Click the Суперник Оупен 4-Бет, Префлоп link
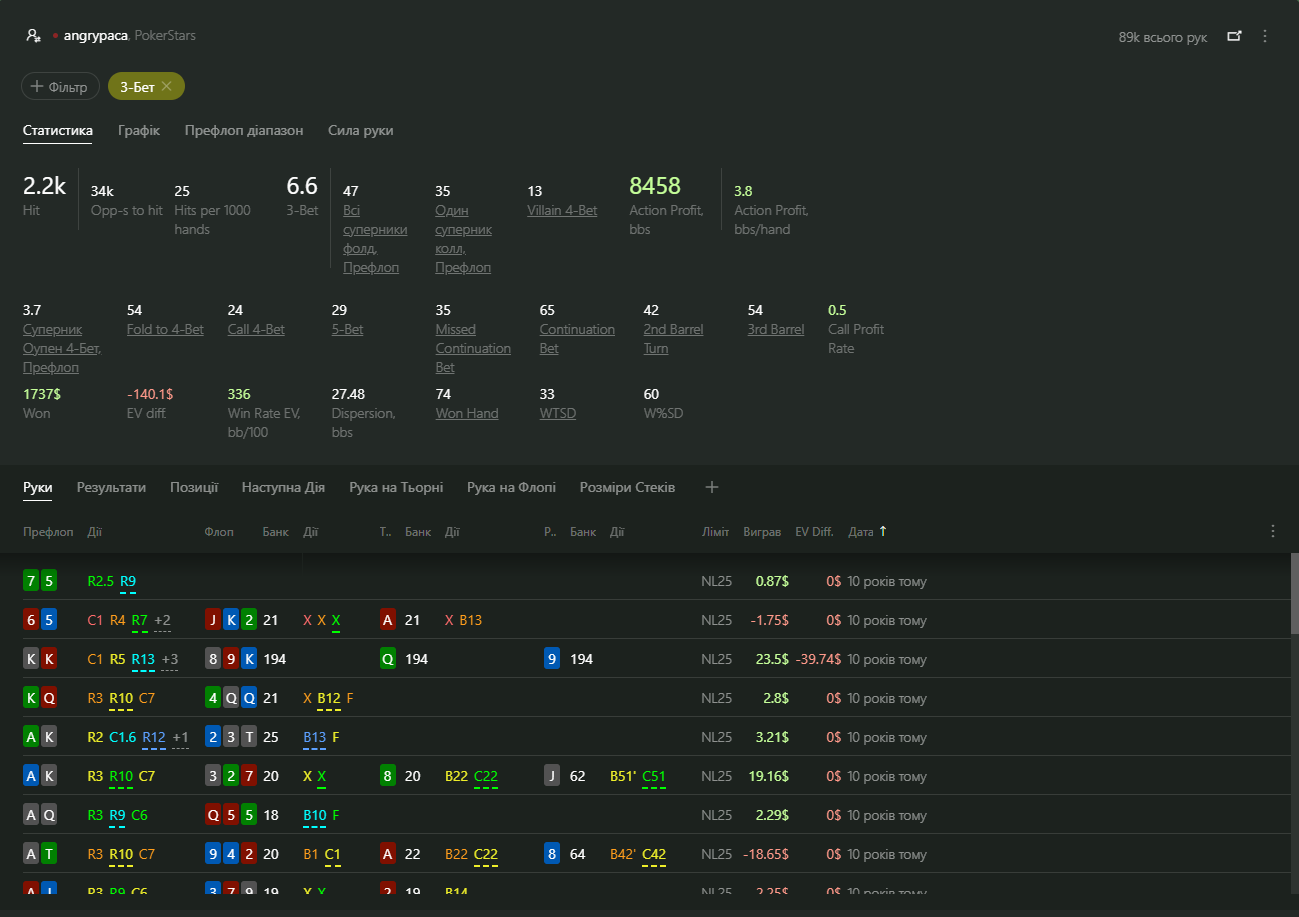This screenshot has height=917, width=1299. tap(62, 348)
